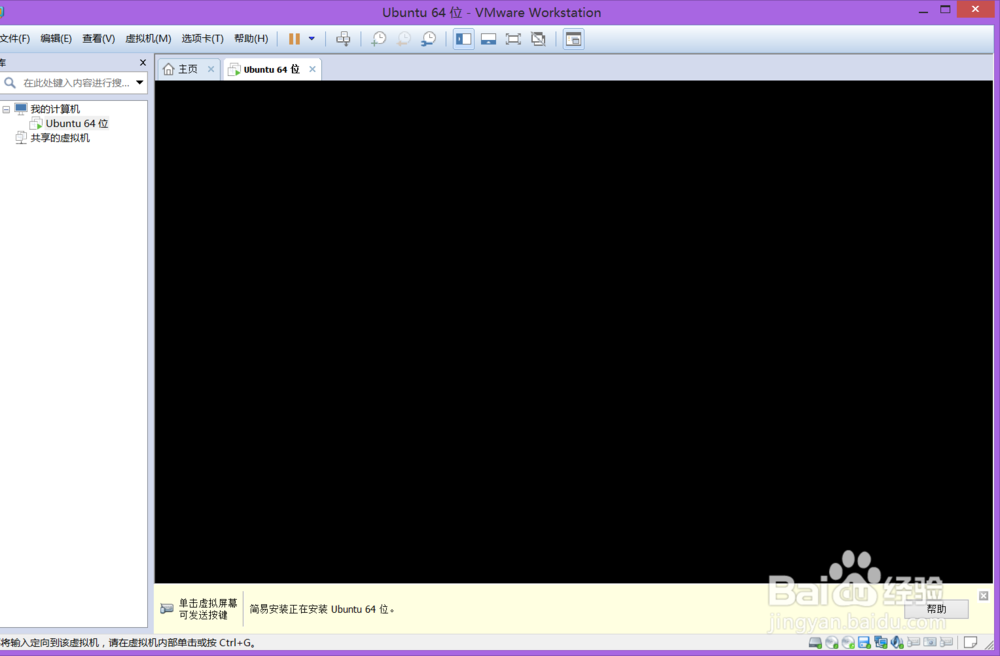The image size is (1000, 656).
Task: Click the 简易安装正在安装 Ubuntu 64 位 message
Action: pos(322,609)
